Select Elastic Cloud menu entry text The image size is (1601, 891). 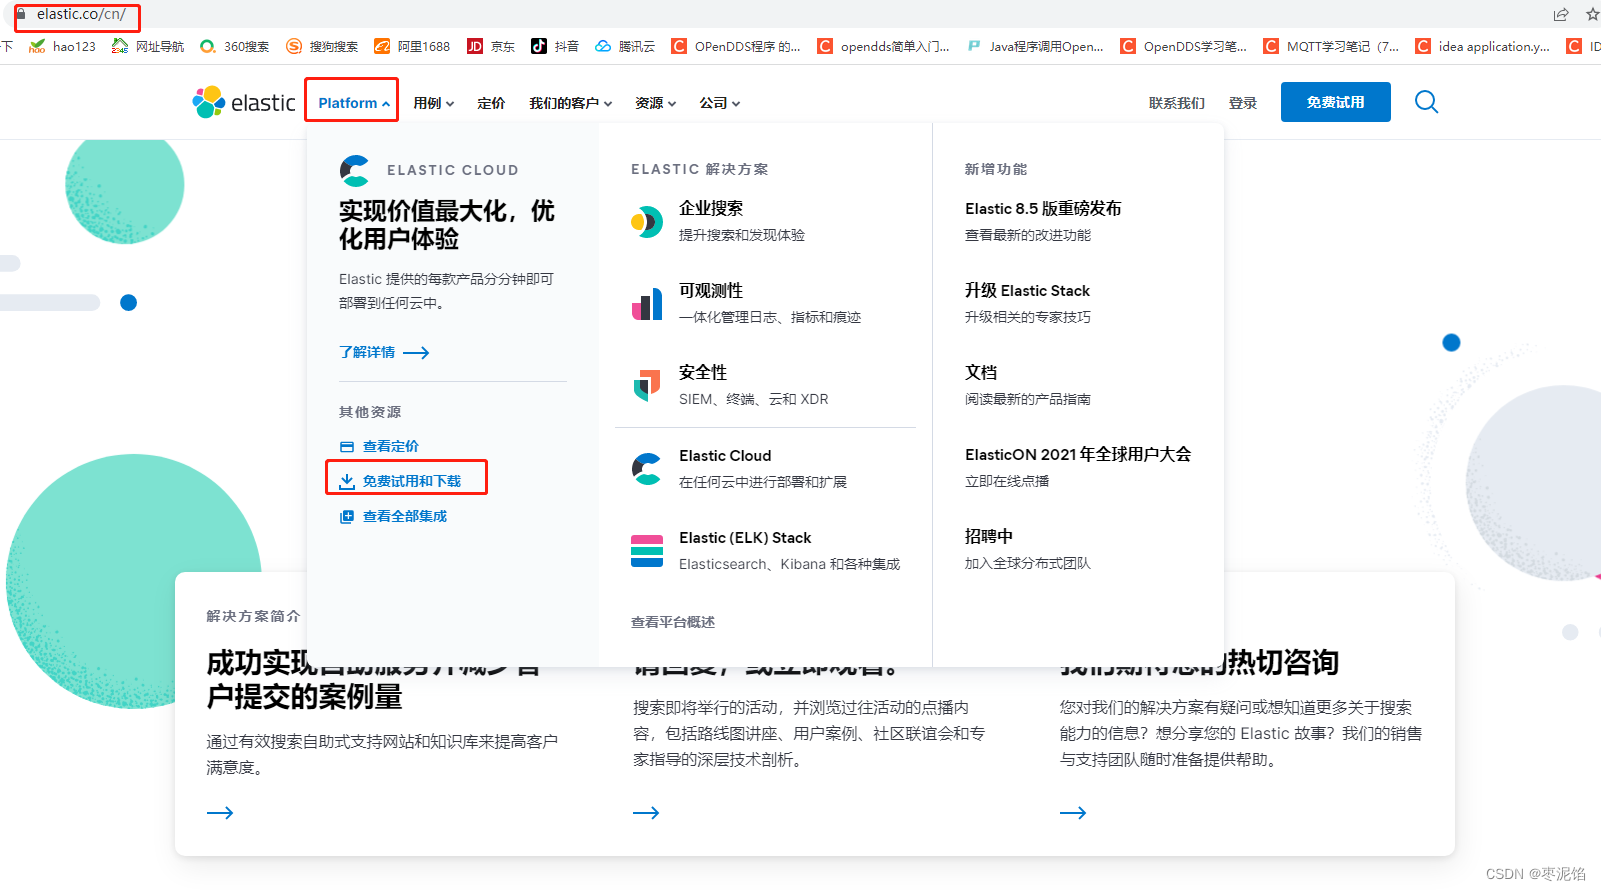click(x=725, y=456)
